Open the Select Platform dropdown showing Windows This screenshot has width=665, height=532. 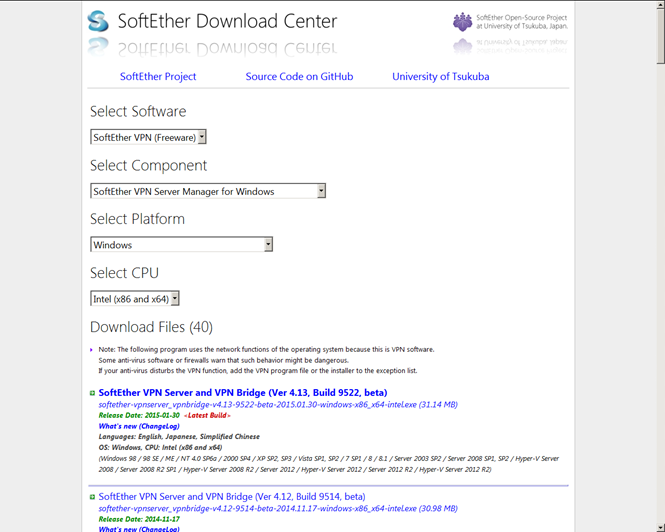tap(182, 244)
